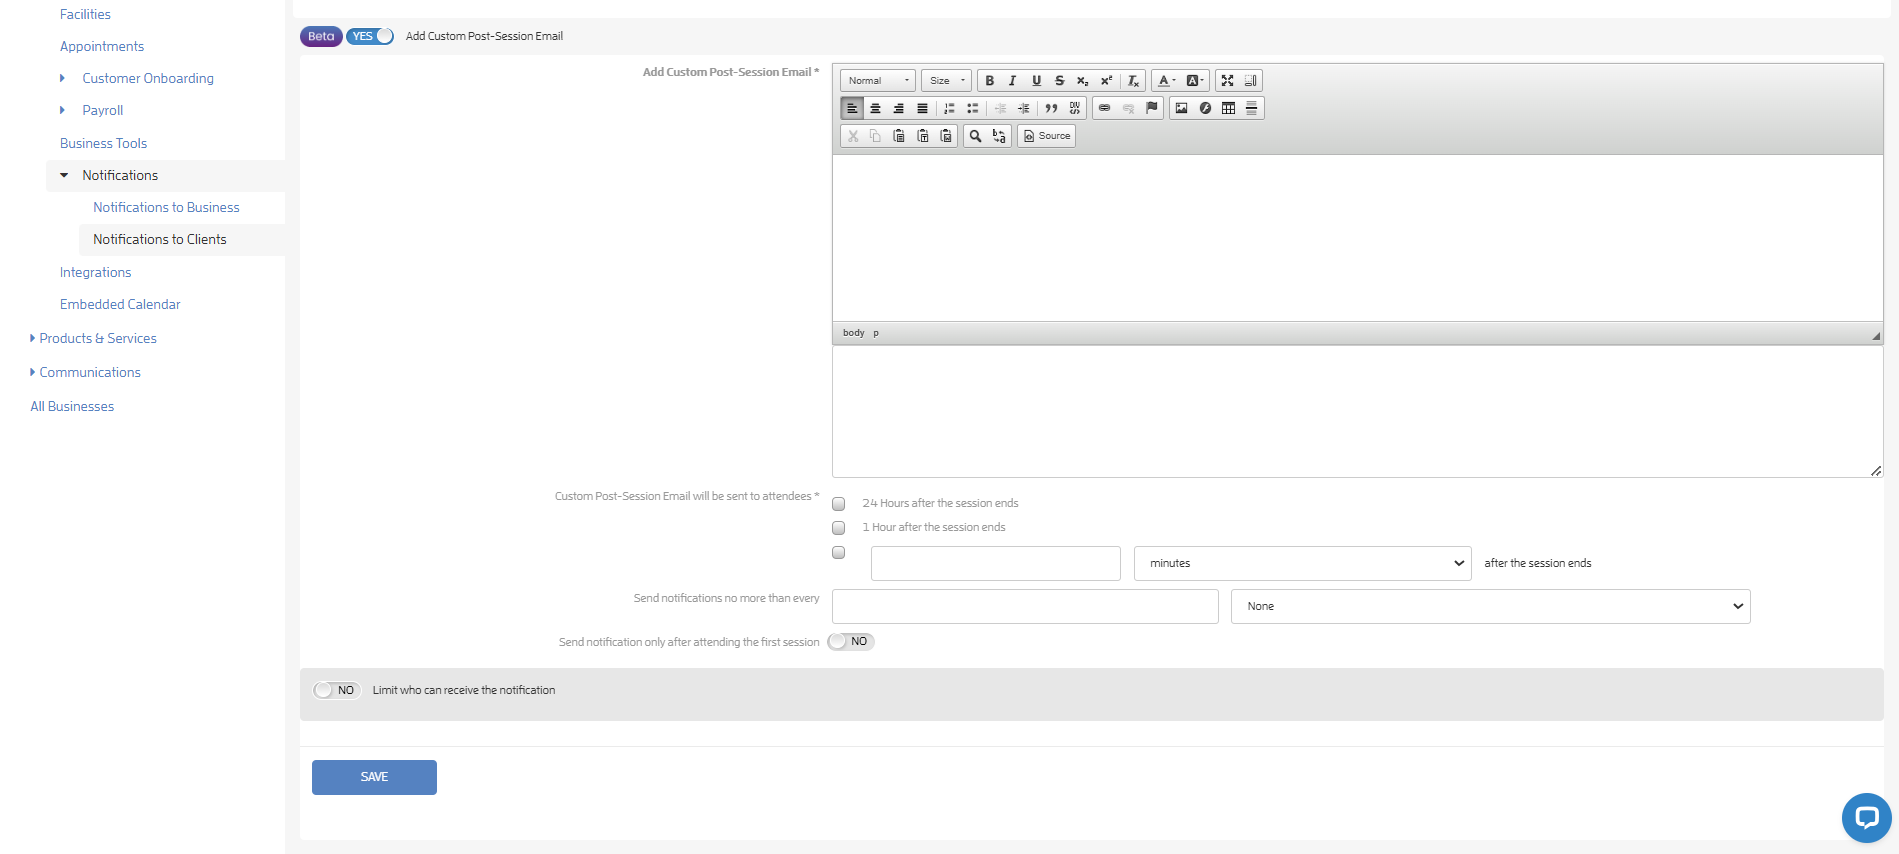Image resolution: width=1899 pixels, height=854 pixels.
Task: Click the notification frequency input field
Action: [x=1025, y=607]
